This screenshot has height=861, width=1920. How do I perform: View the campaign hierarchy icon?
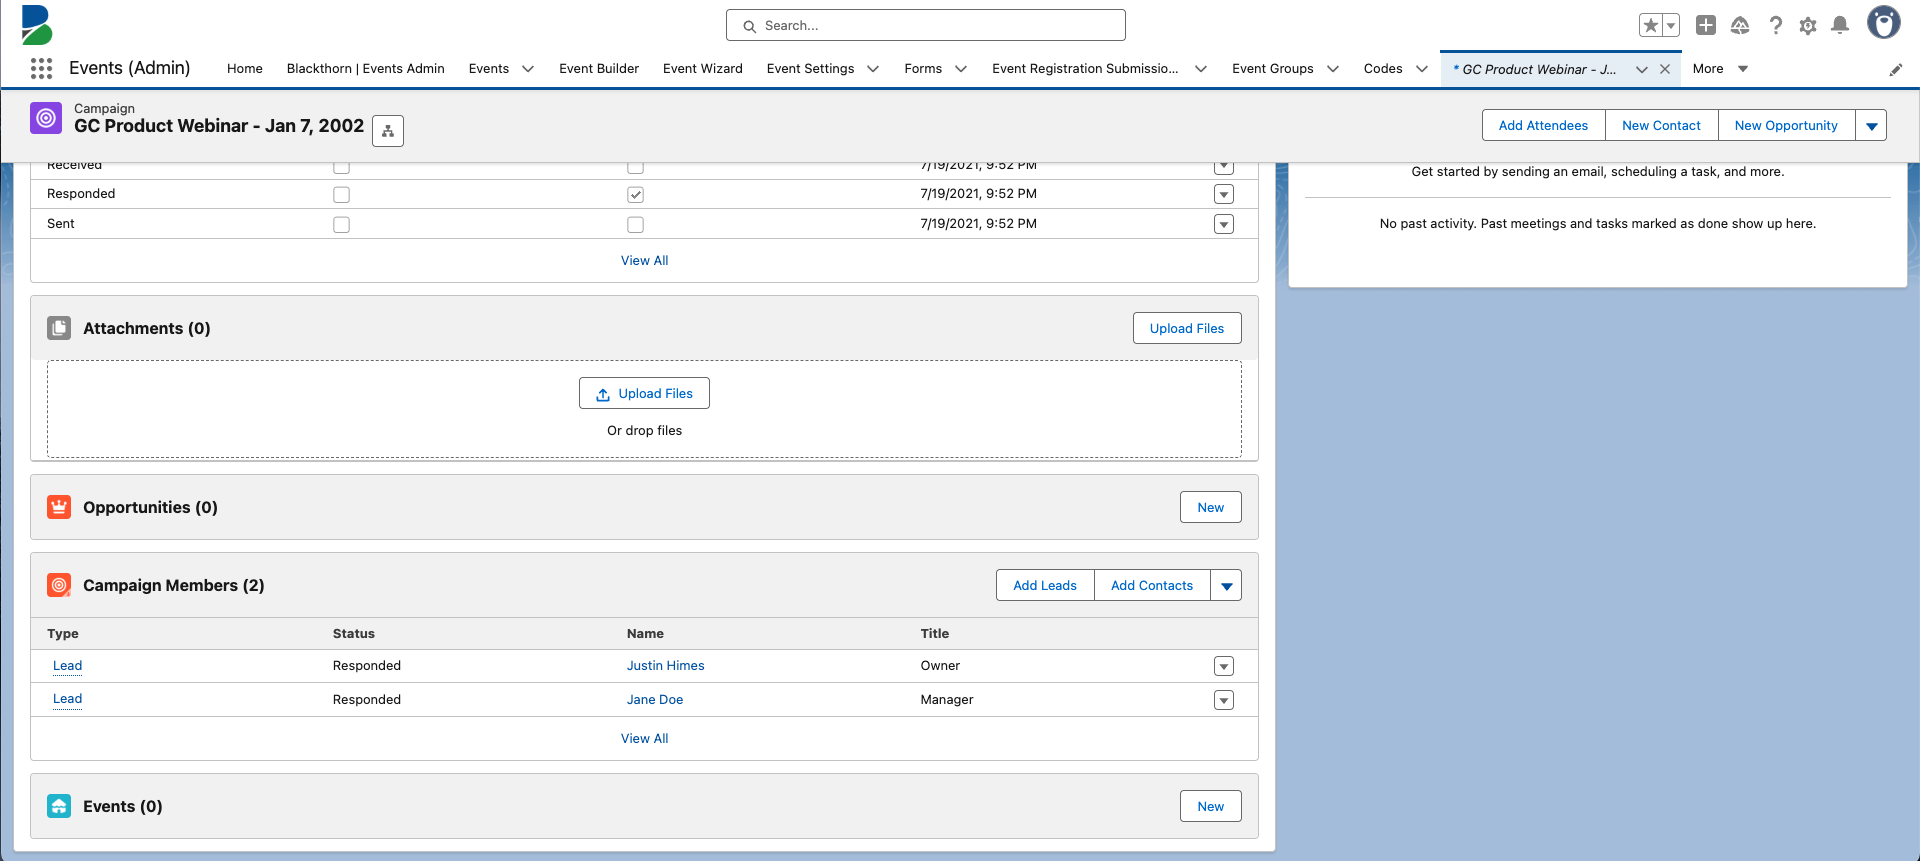[x=388, y=131]
